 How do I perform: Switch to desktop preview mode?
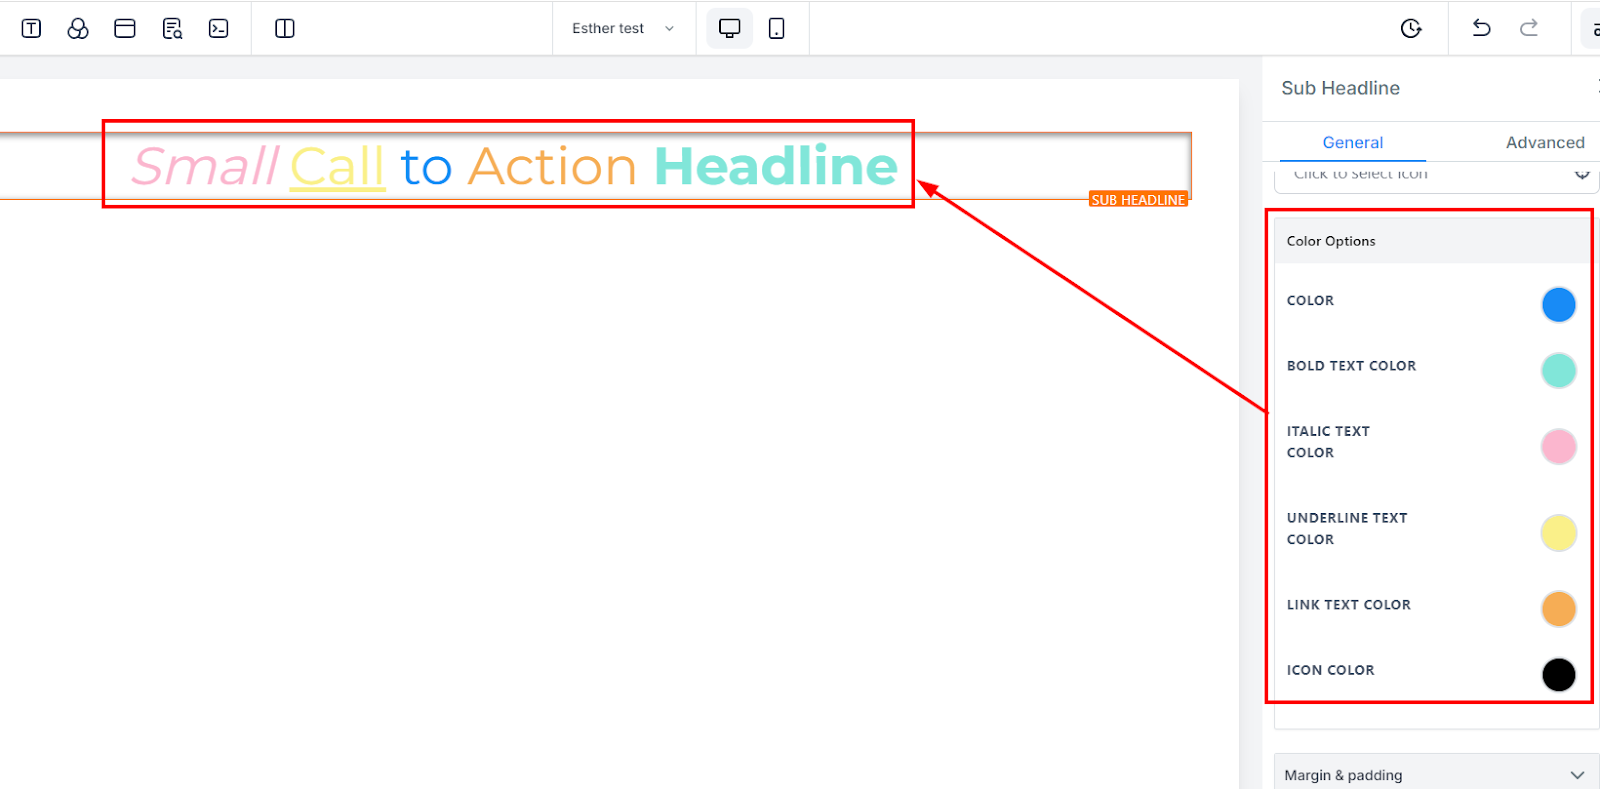click(730, 28)
